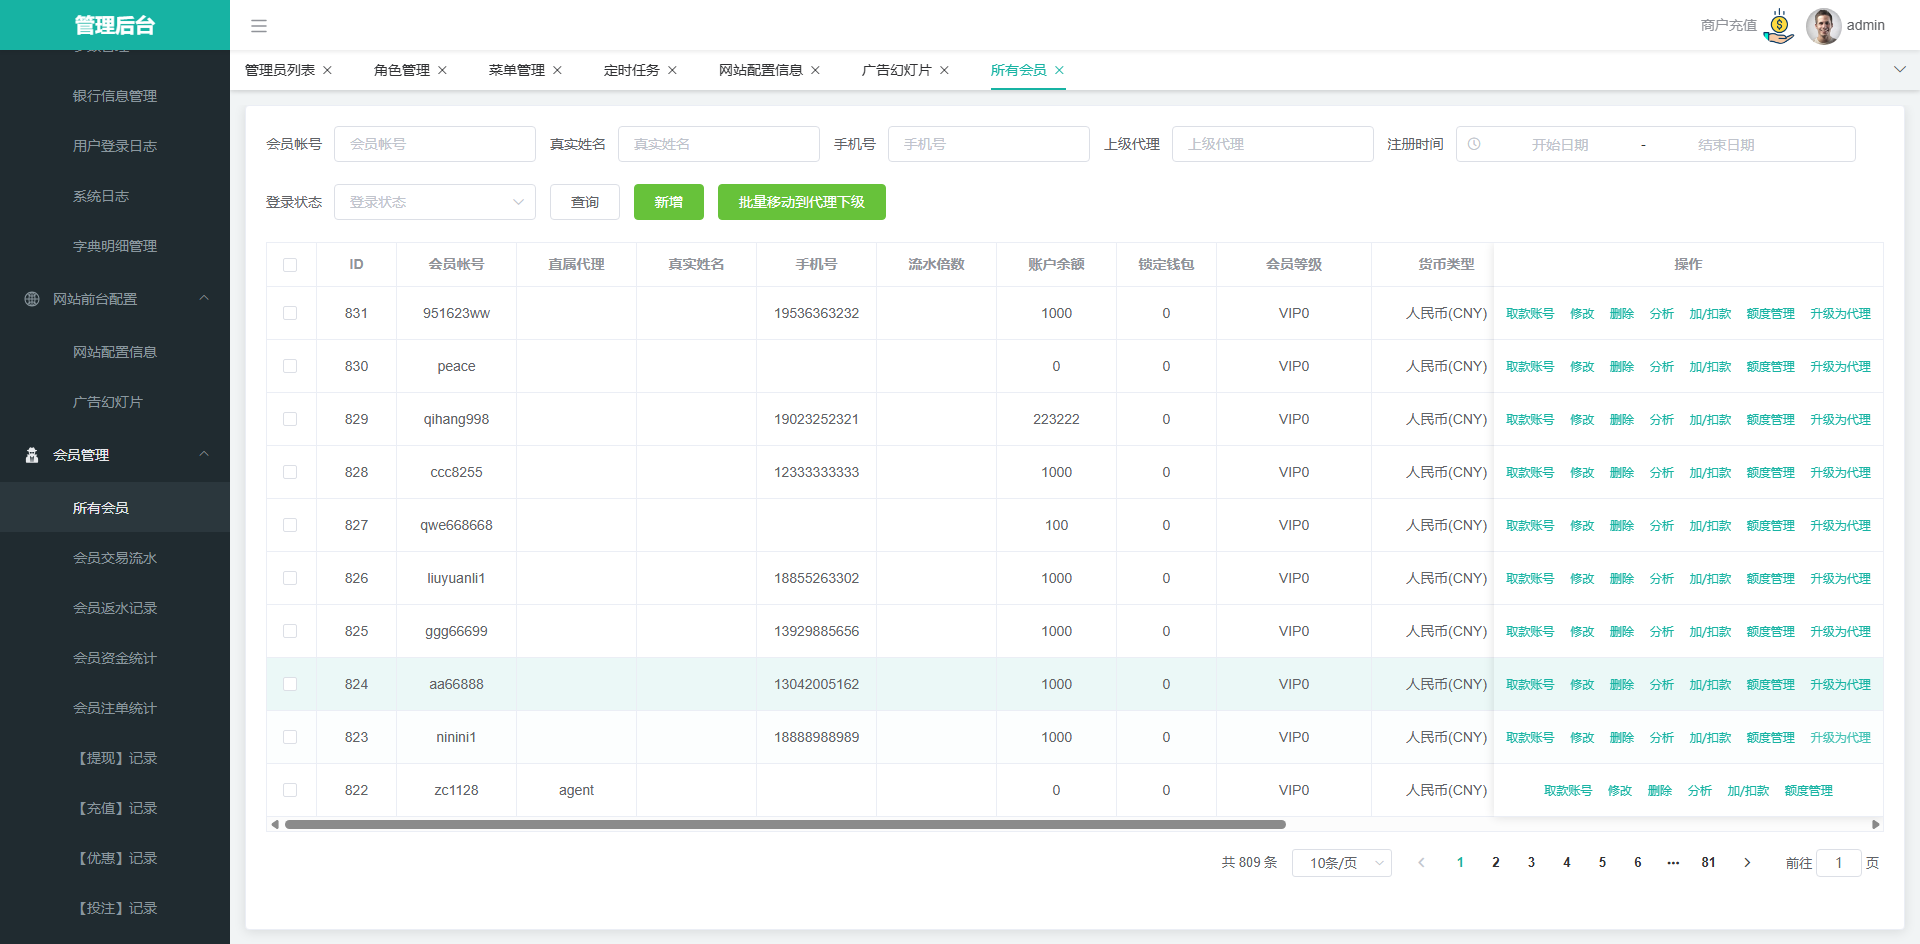Close the 管理员列表 tab with its X
1920x944 pixels.
[x=327, y=70]
